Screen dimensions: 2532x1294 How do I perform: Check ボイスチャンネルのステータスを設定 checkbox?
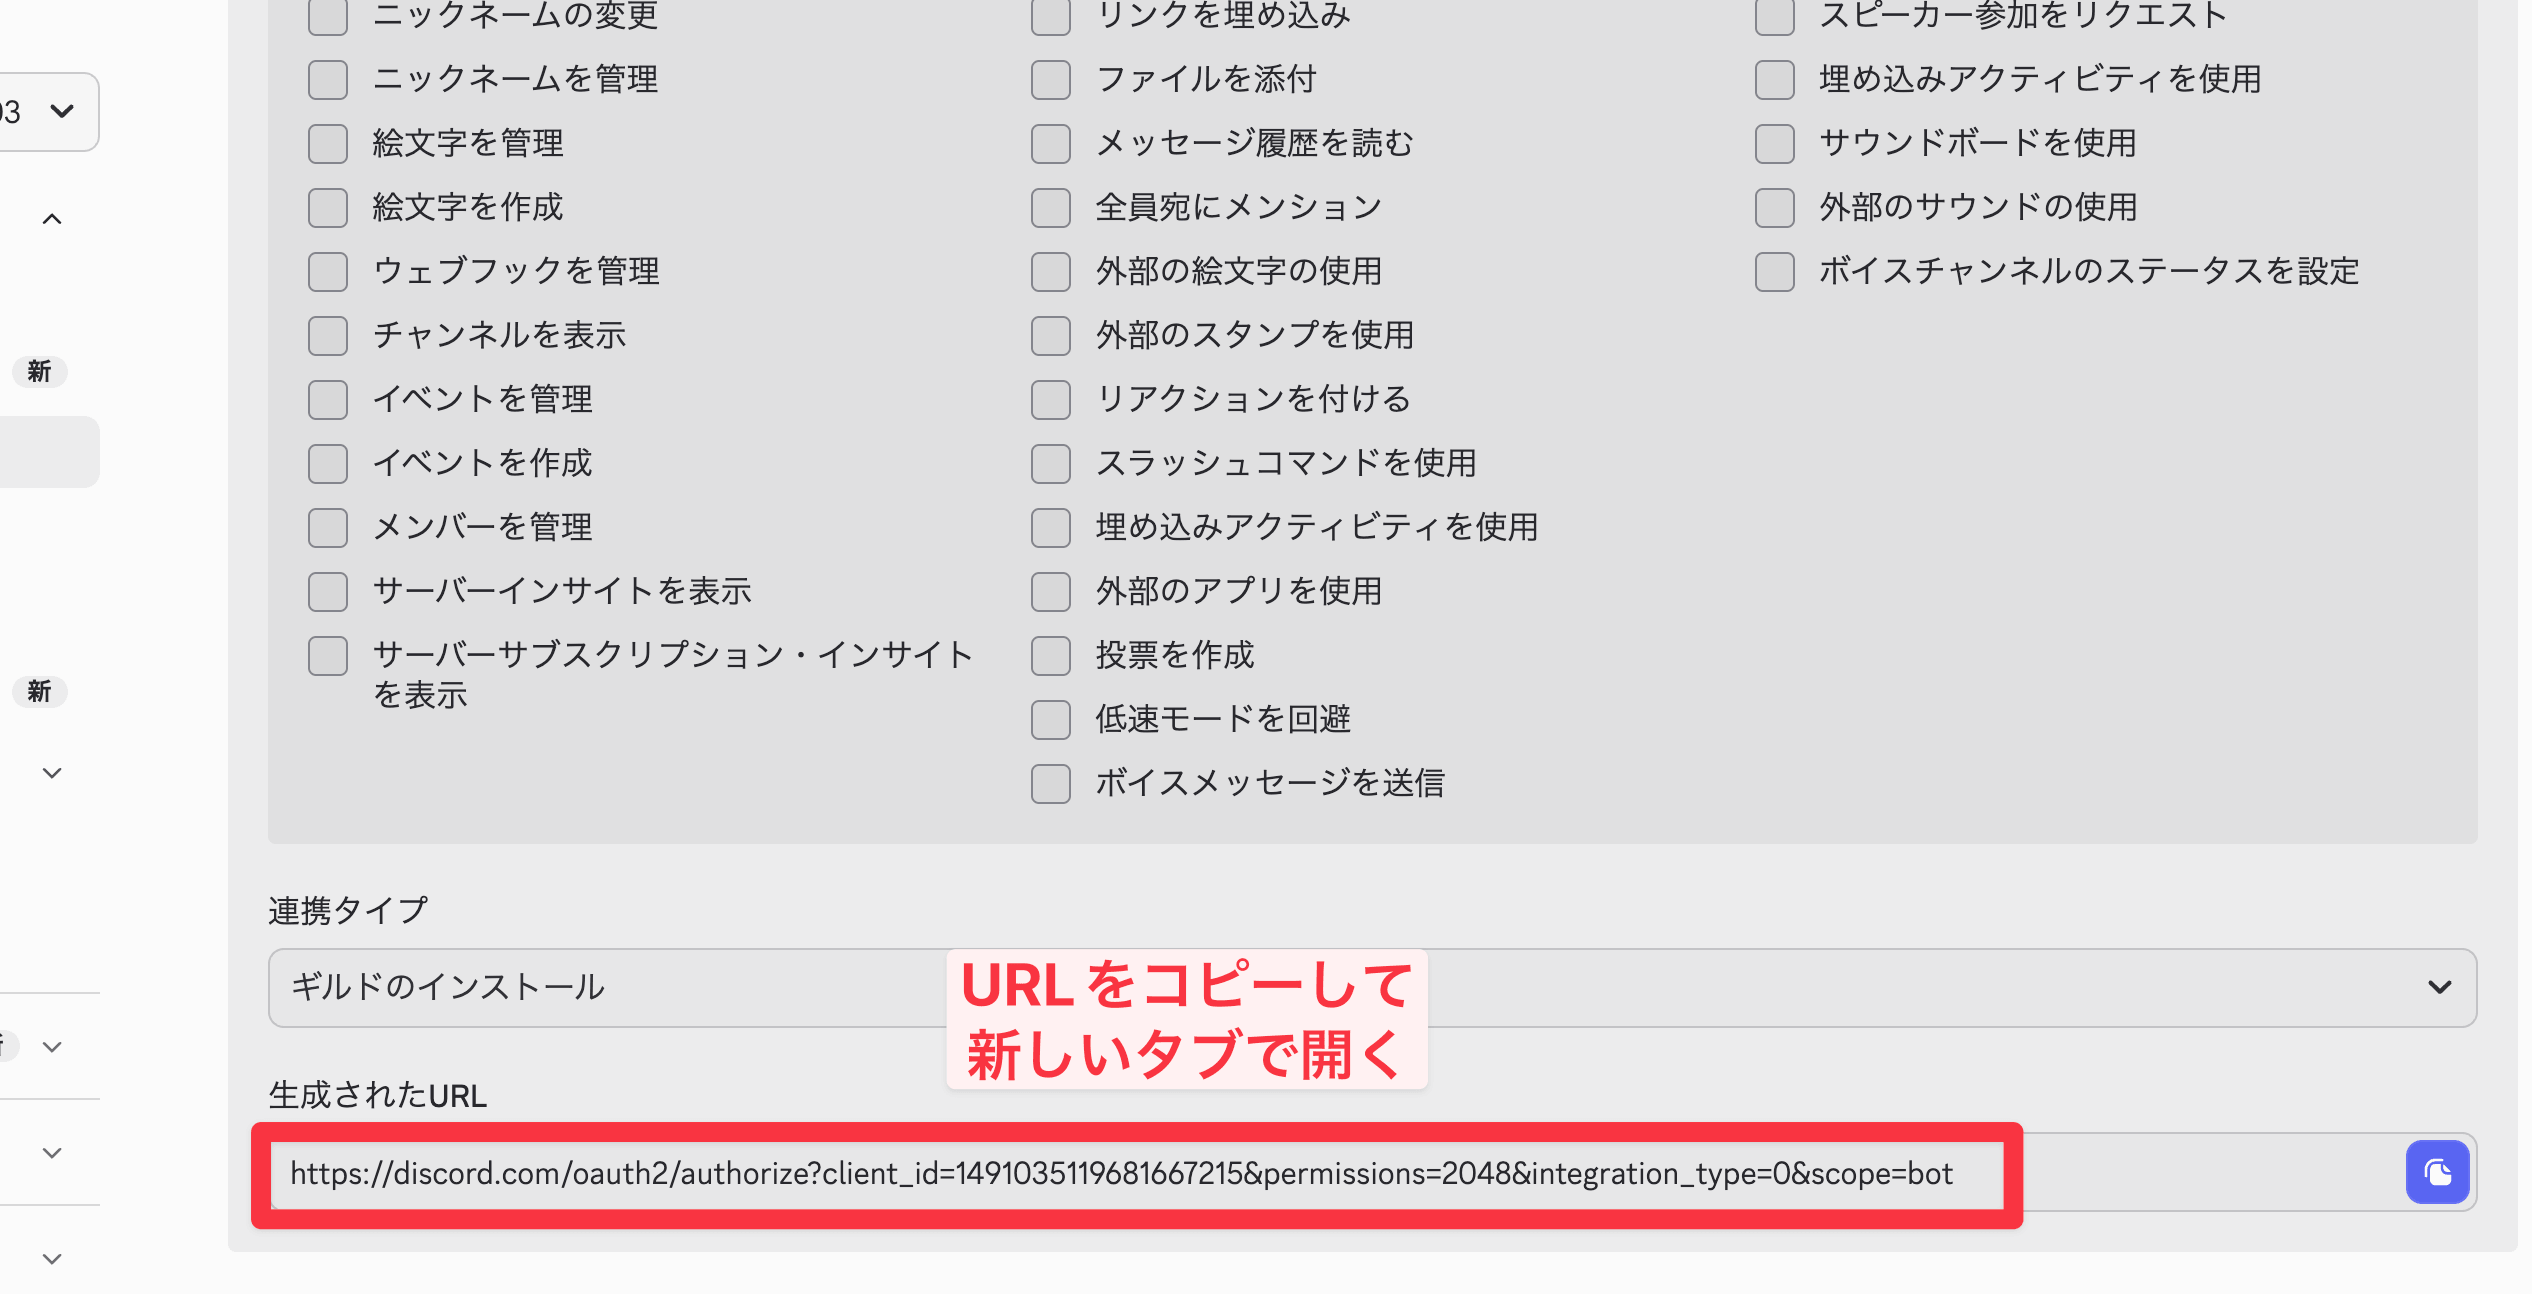tap(1774, 271)
